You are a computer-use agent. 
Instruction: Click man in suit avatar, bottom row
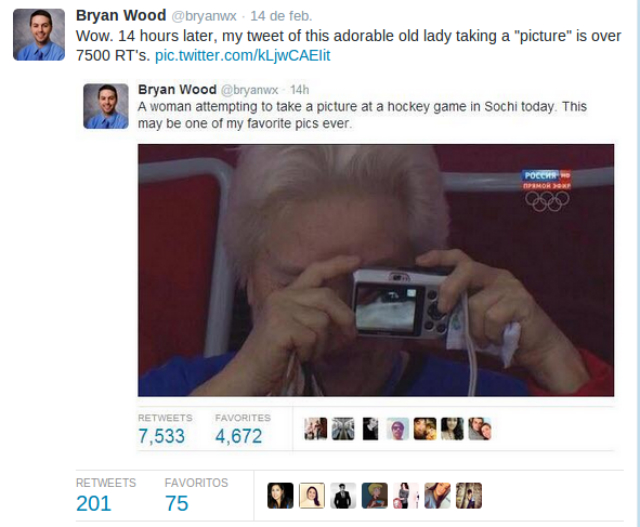343,496
